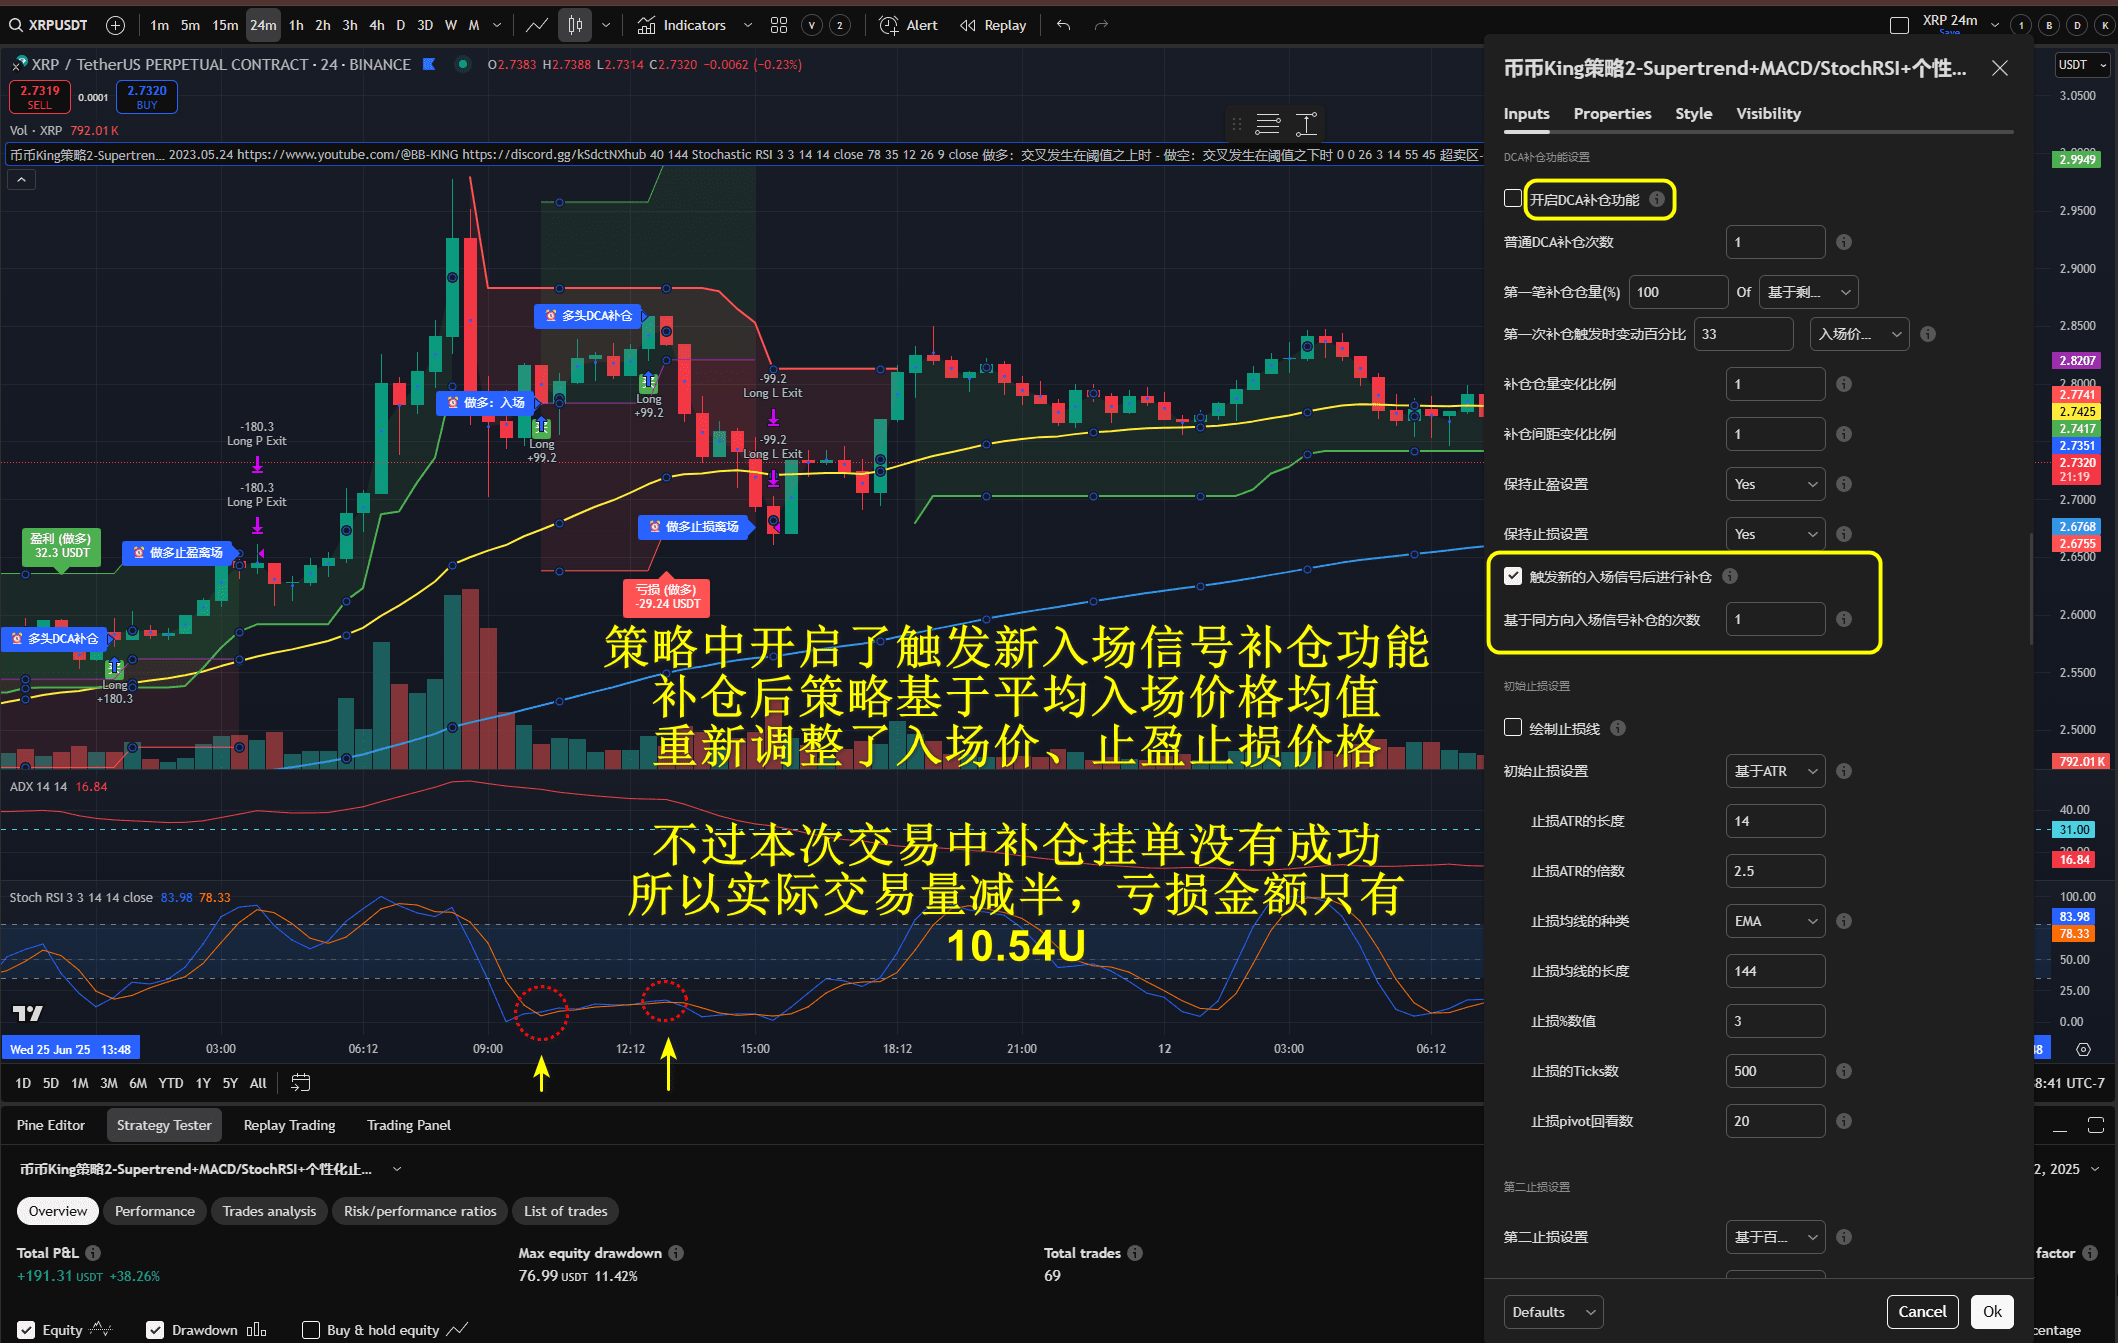Enable the 开启DCA补仓功能 checkbox
The width and height of the screenshot is (2118, 1343).
coord(1513,198)
